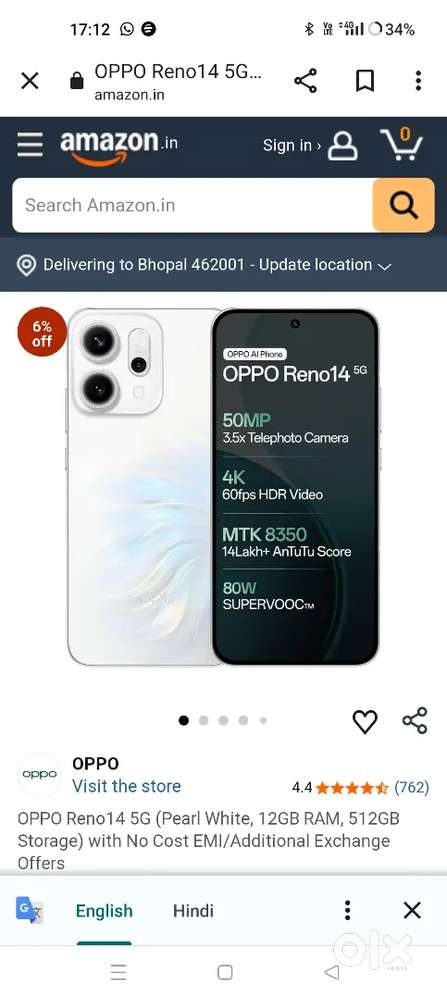Open the browser three-dot menu
This screenshot has height=1000, width=447.
coord(418,81)
